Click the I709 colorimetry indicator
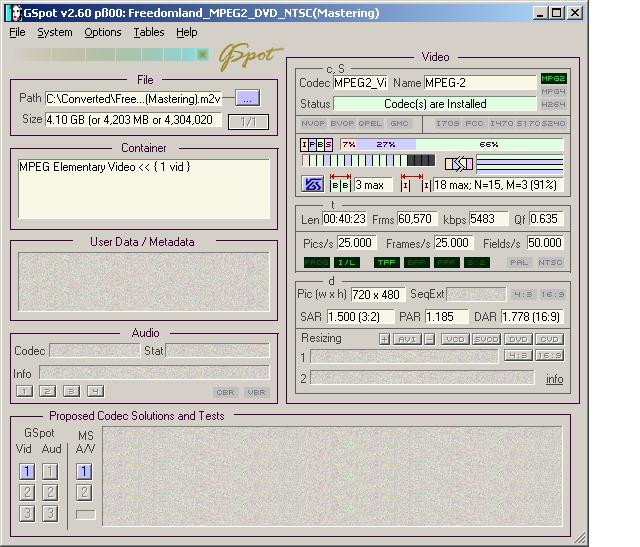 coord(447,123)
